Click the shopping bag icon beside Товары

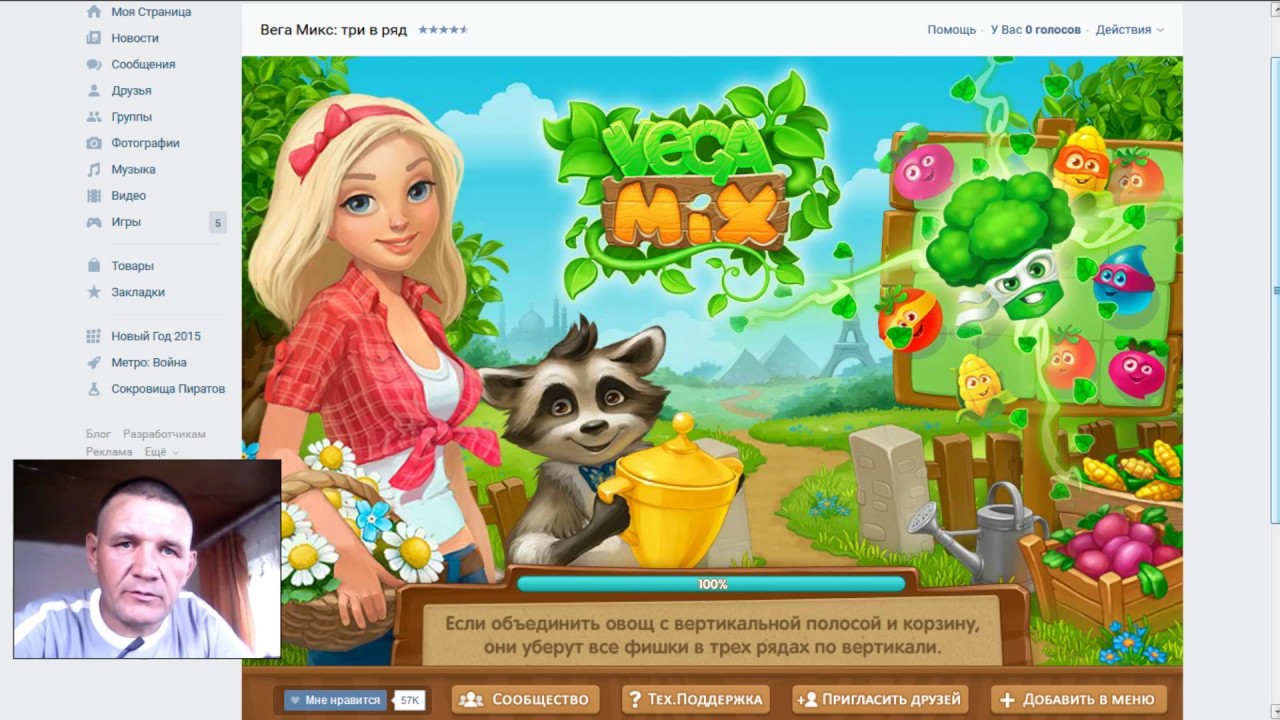pos(94,266)
